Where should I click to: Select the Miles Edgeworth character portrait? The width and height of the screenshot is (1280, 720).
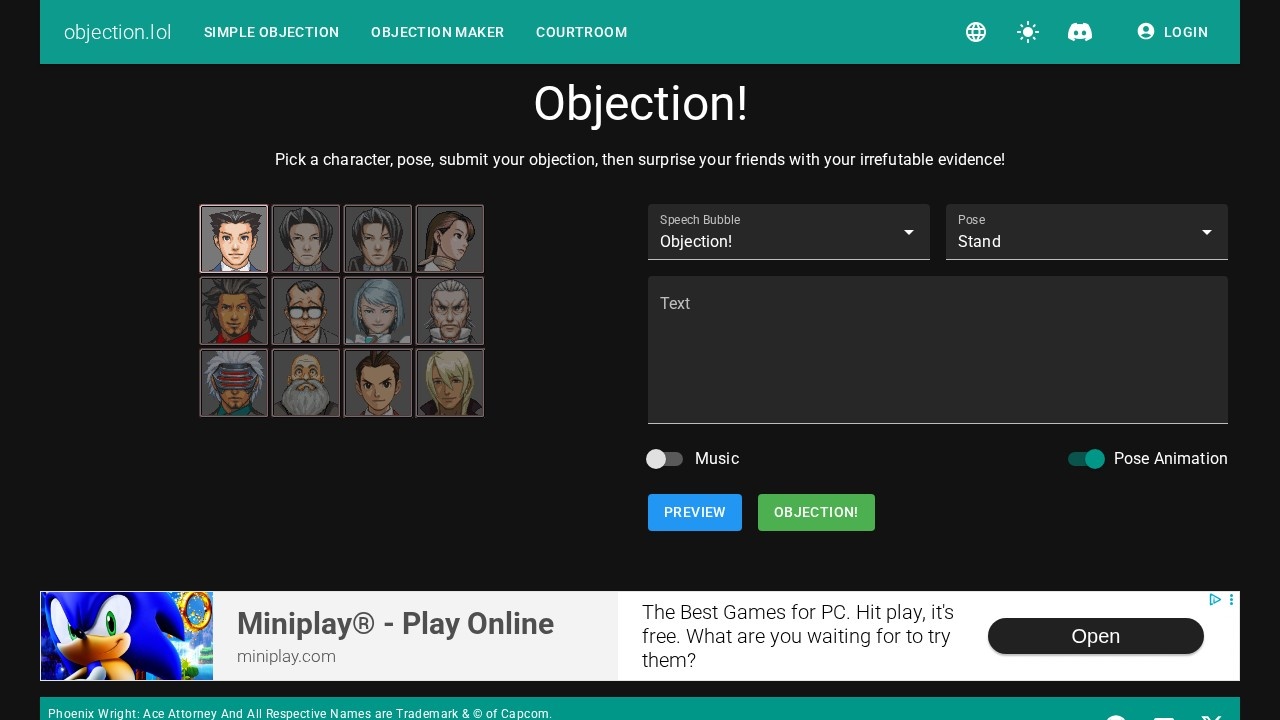click(306, 239)
